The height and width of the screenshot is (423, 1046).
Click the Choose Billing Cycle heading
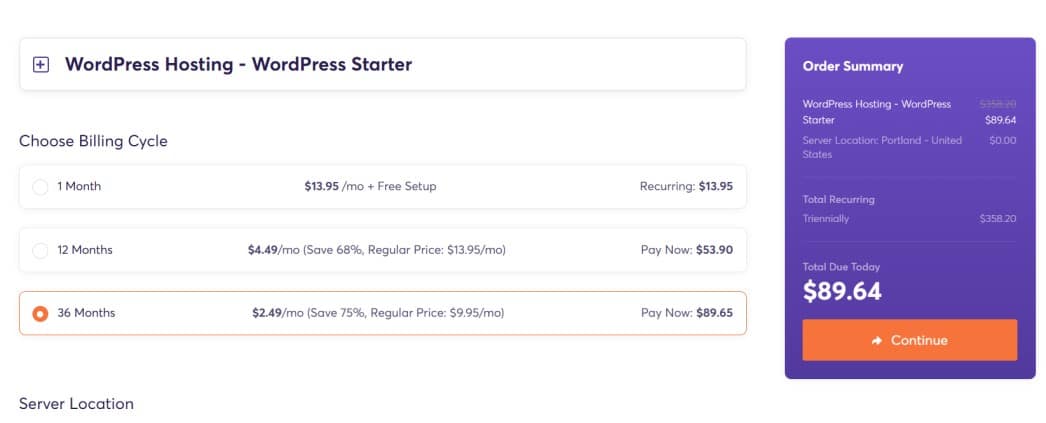[x=93, y=141]
